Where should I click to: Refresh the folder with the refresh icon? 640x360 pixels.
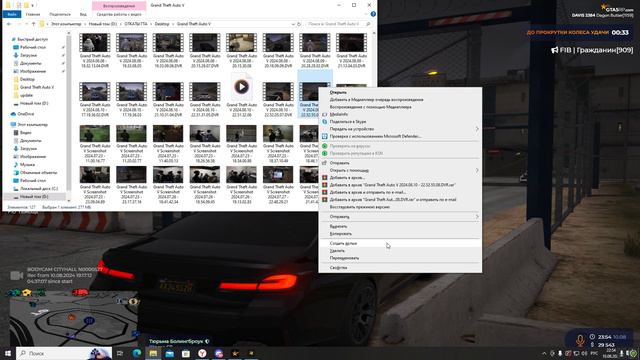click(299, 24)
